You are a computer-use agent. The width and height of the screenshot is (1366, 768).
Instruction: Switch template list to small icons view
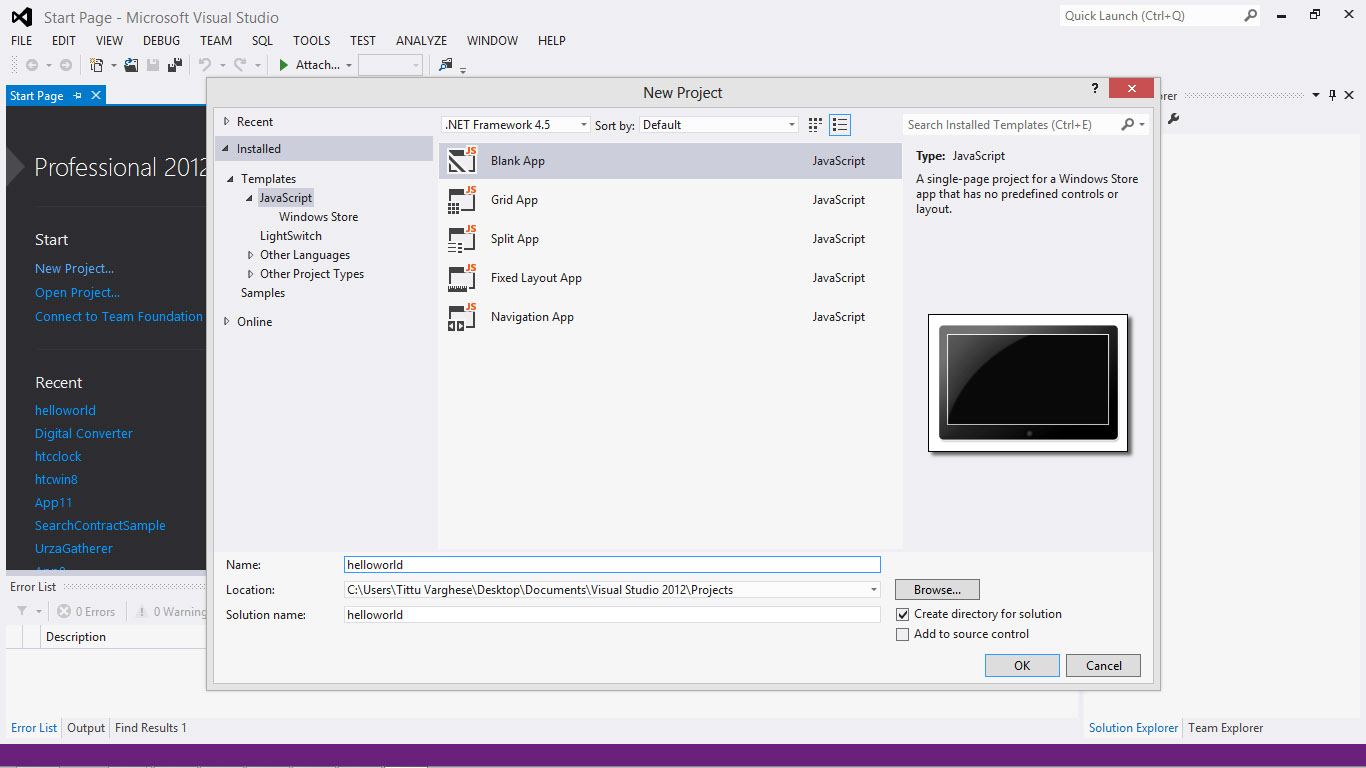(x=815, y=124)
